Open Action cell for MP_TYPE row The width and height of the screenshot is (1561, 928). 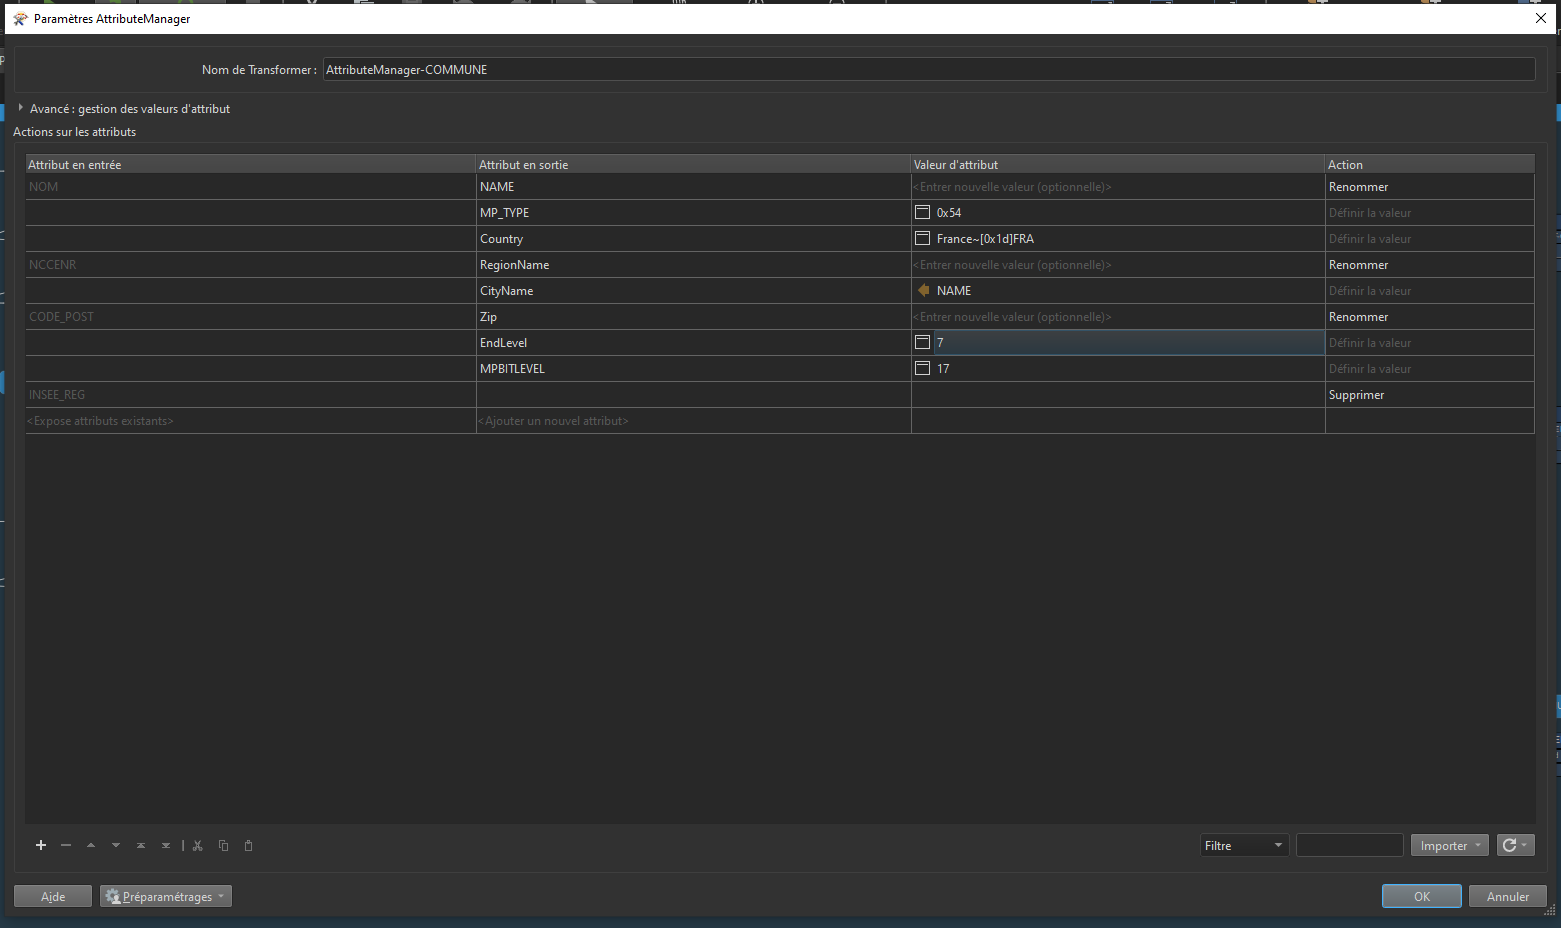[1430, 213]
